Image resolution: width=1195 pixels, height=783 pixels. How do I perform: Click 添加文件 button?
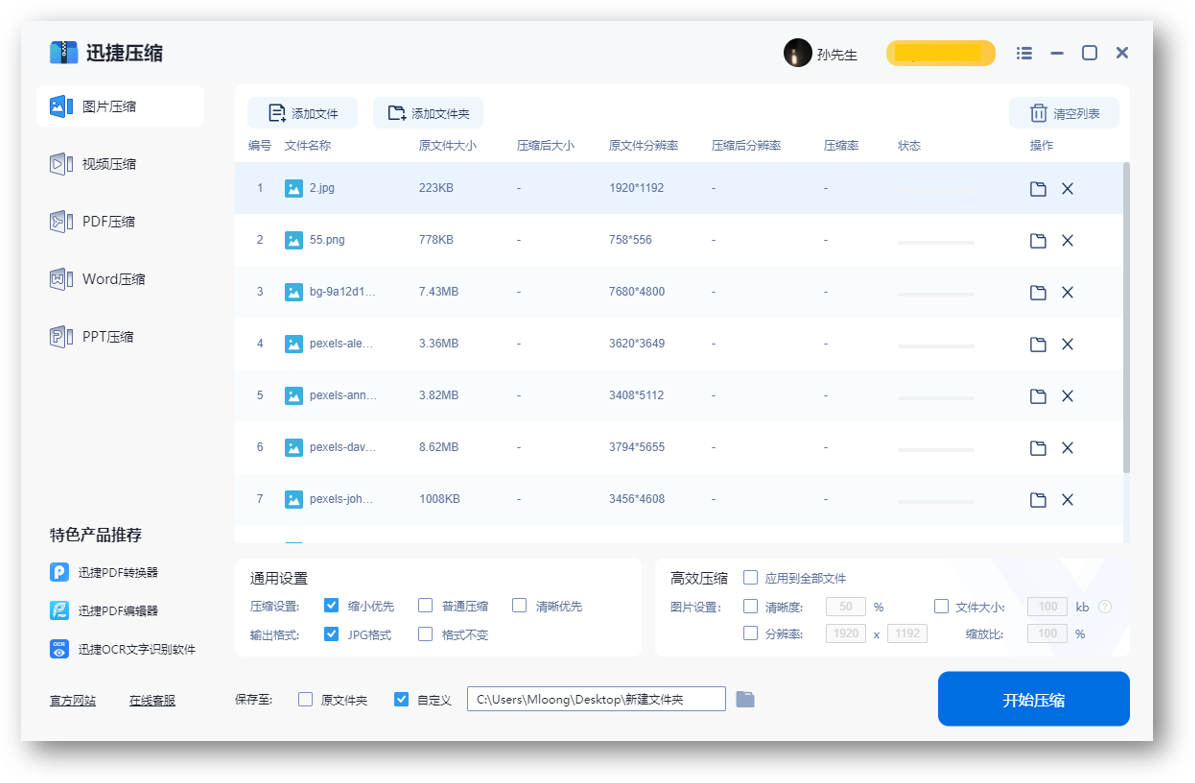[x=303, y=113]
